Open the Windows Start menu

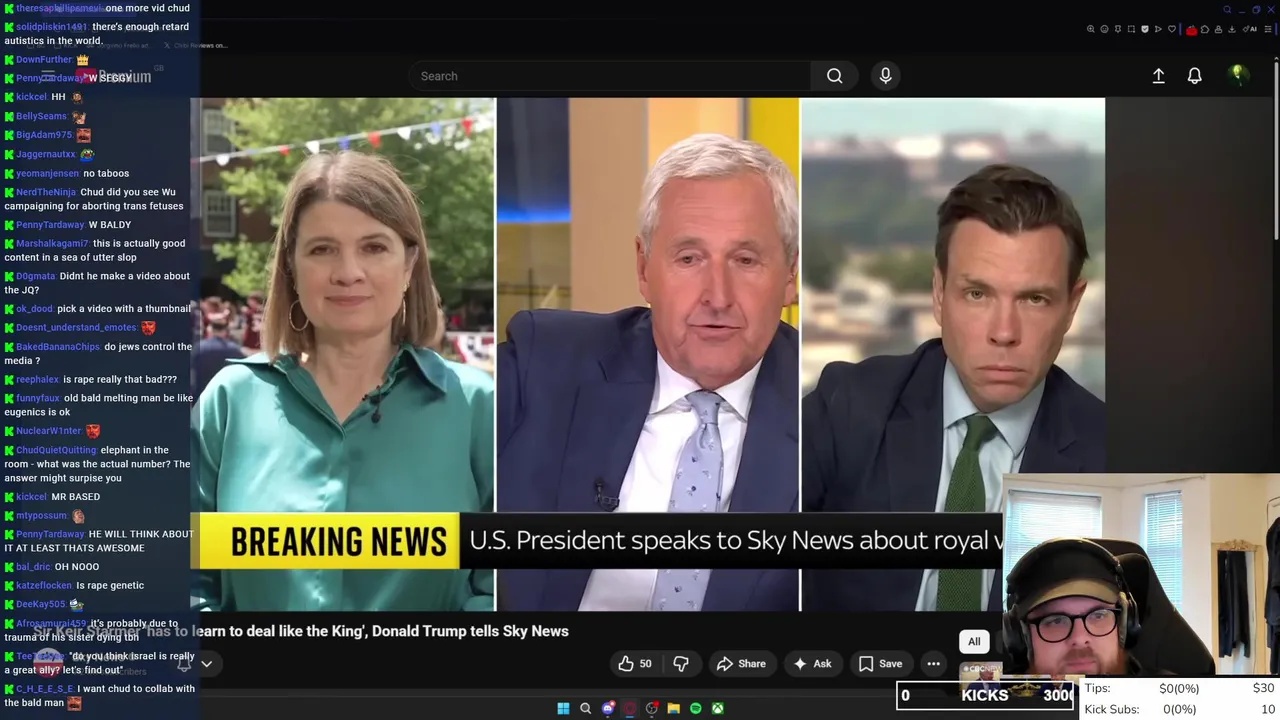(563, 709)
